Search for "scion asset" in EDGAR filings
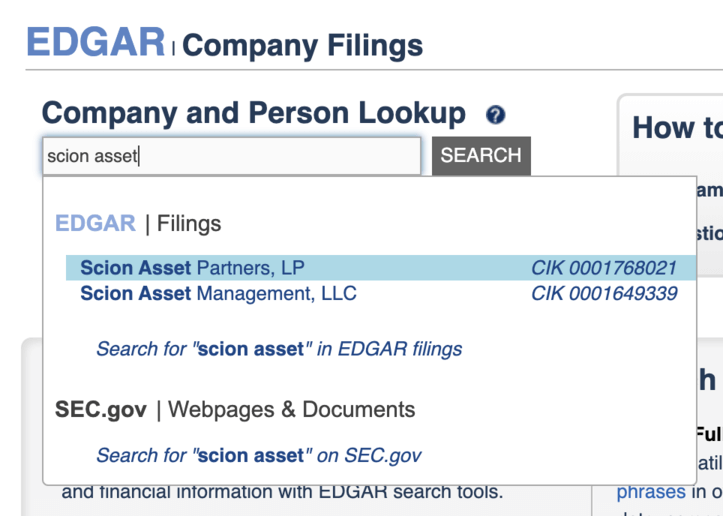 pyautogui.click(x=279, y=349)
